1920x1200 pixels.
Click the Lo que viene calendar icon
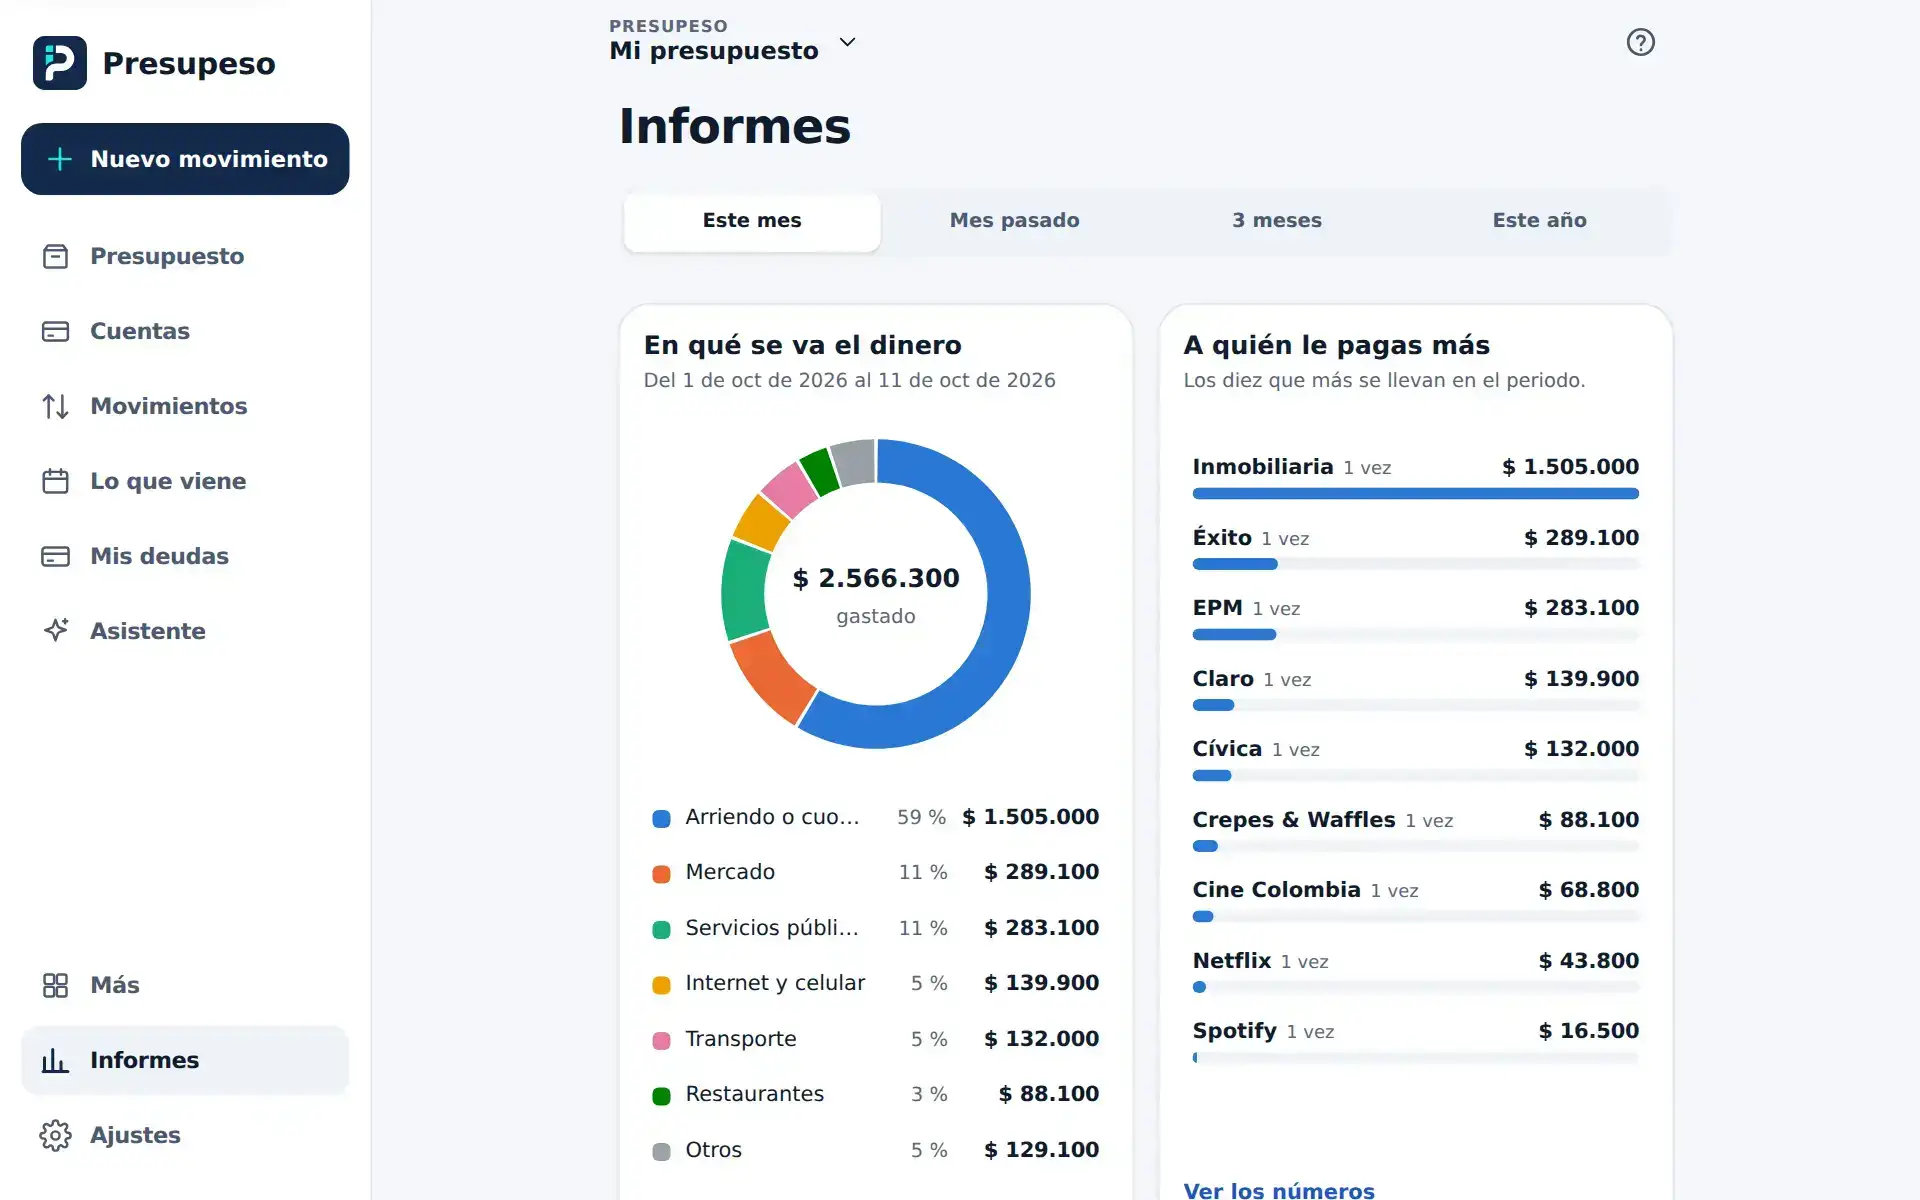pos(55,481)
